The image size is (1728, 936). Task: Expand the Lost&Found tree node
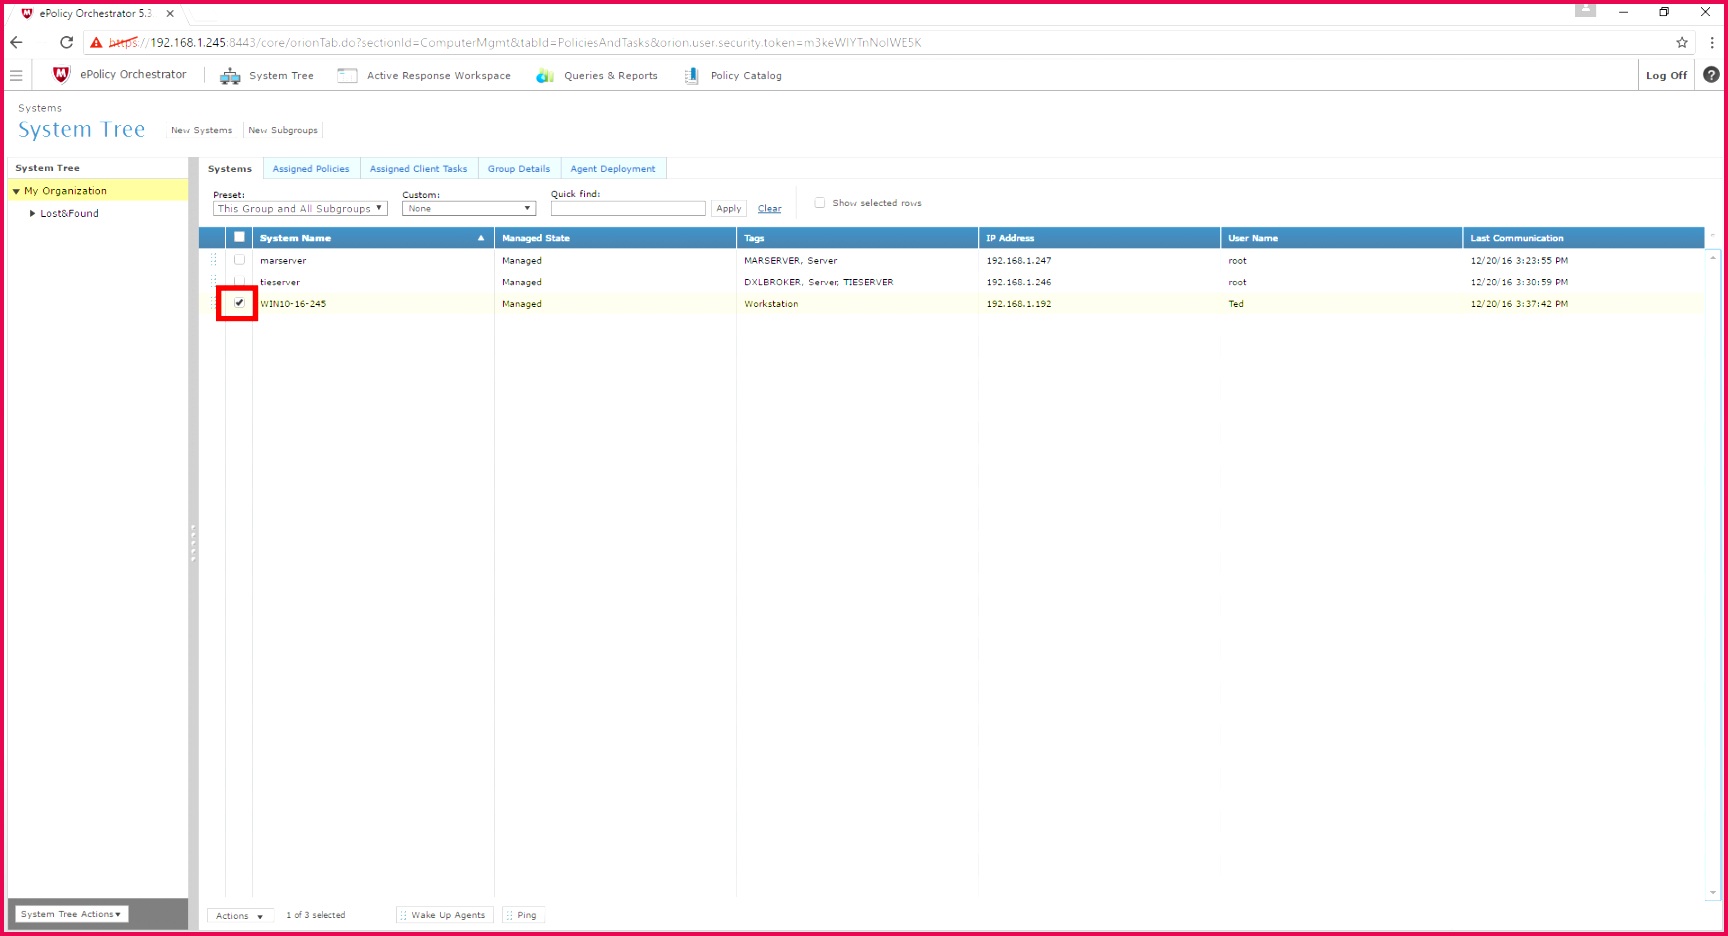[x=32, y=213]
